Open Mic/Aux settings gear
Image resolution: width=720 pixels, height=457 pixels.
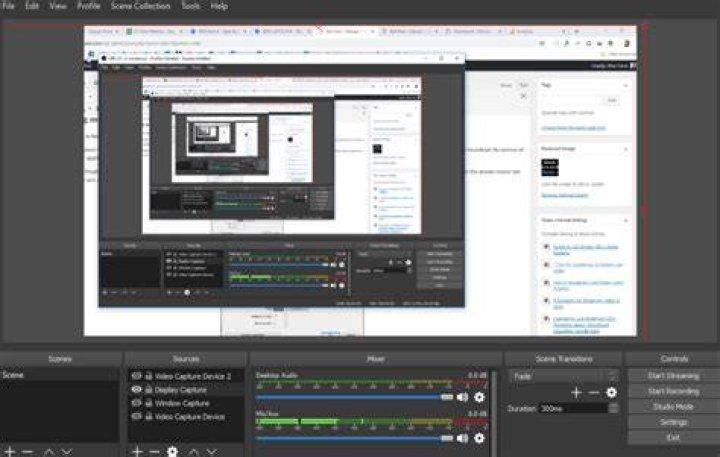coord(479,438)
